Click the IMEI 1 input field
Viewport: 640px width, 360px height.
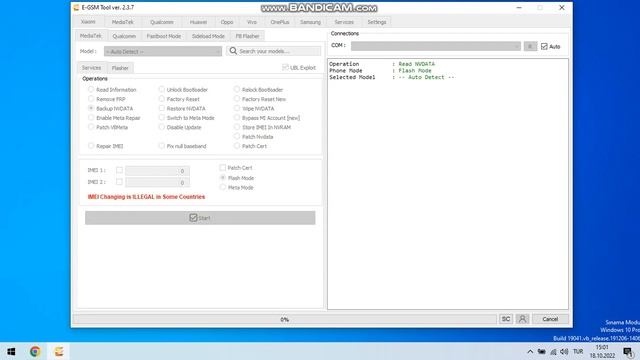tap(157, 171)
